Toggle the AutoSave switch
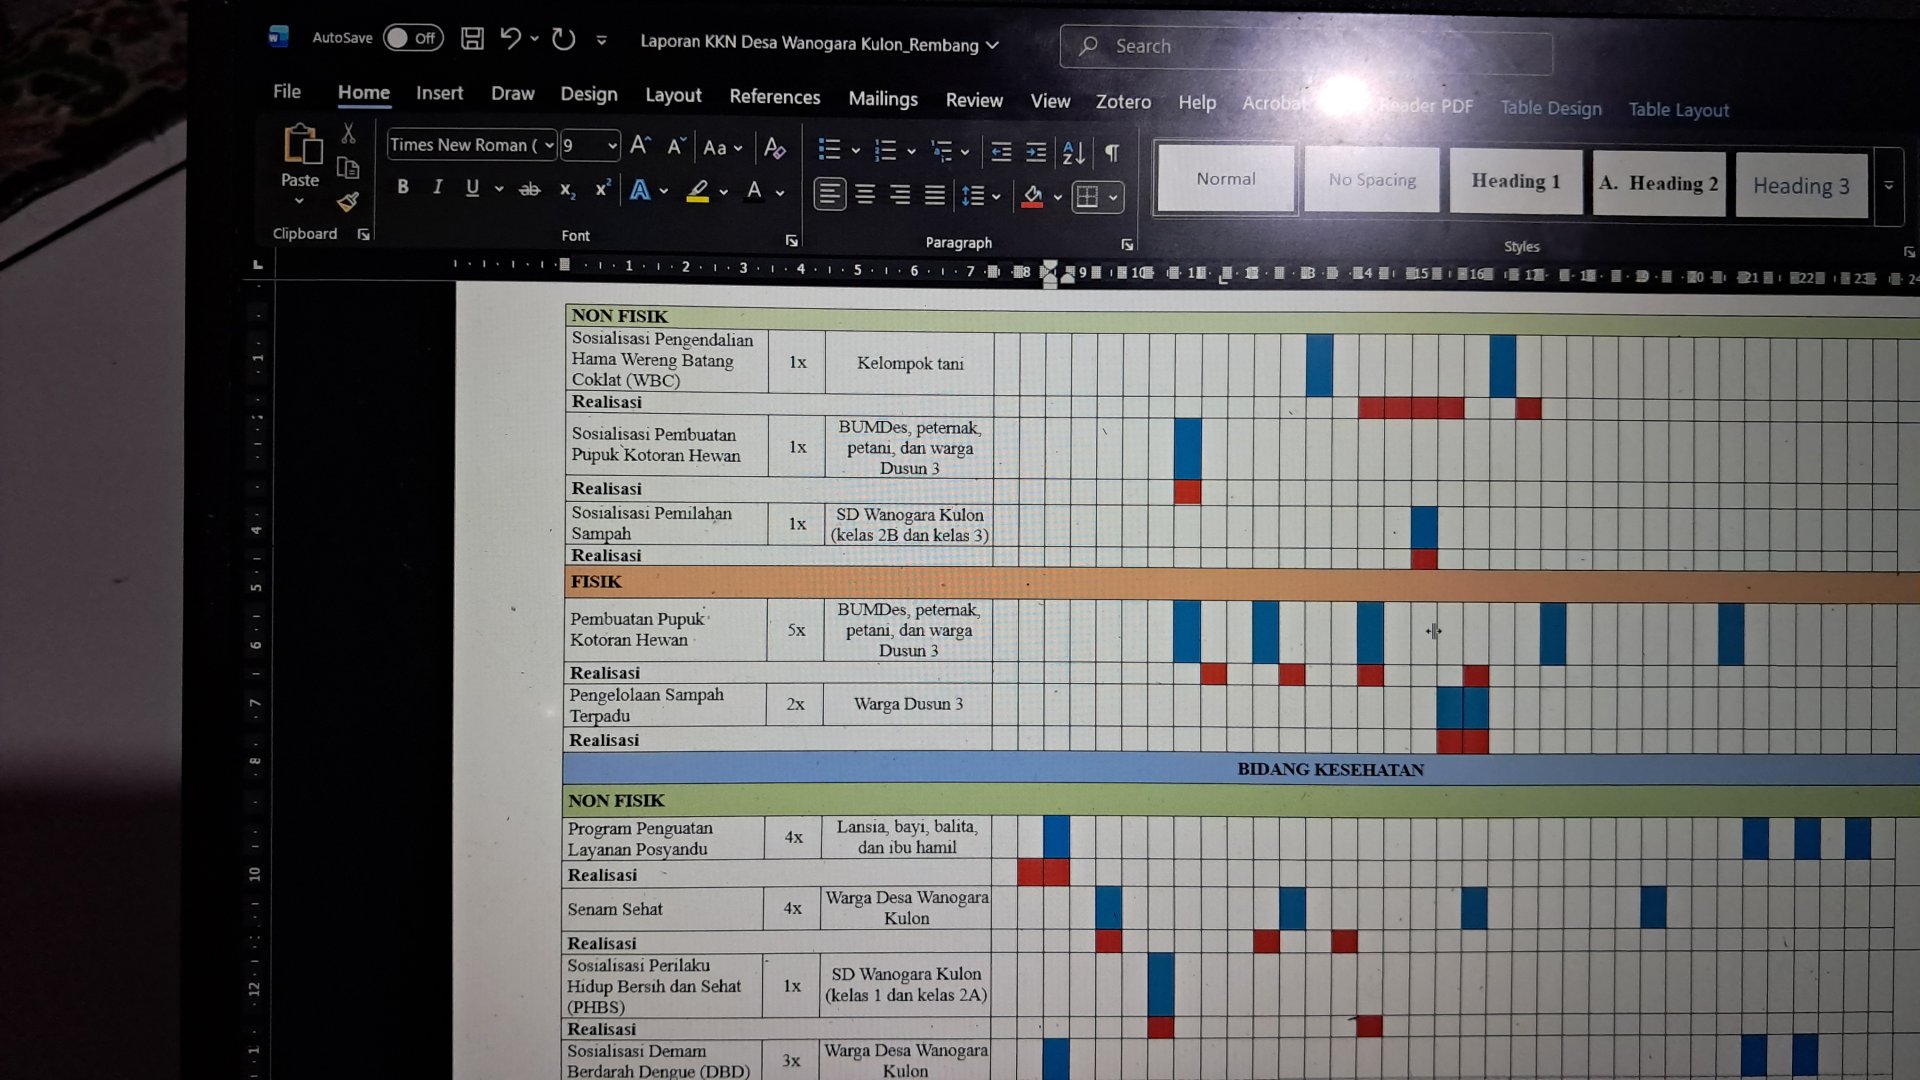Image resolution: width=1920 pixels, height=1080 pixels. [x=413, y=38]
